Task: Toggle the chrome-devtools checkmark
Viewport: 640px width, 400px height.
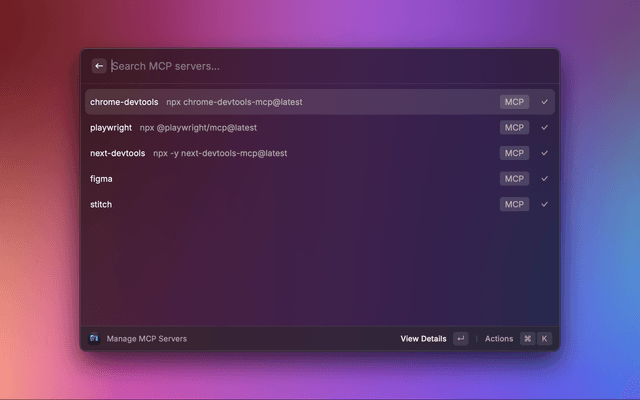Action: (545, 102)
